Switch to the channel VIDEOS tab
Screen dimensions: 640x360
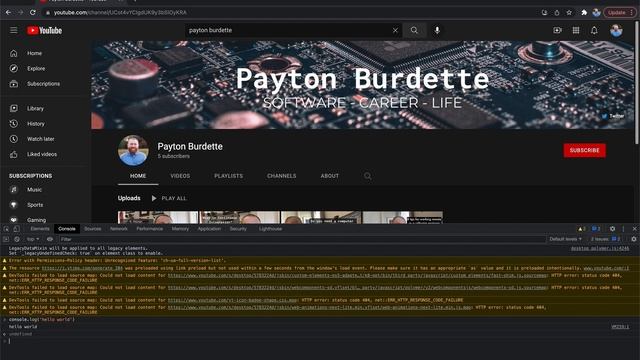click(180, 176)
